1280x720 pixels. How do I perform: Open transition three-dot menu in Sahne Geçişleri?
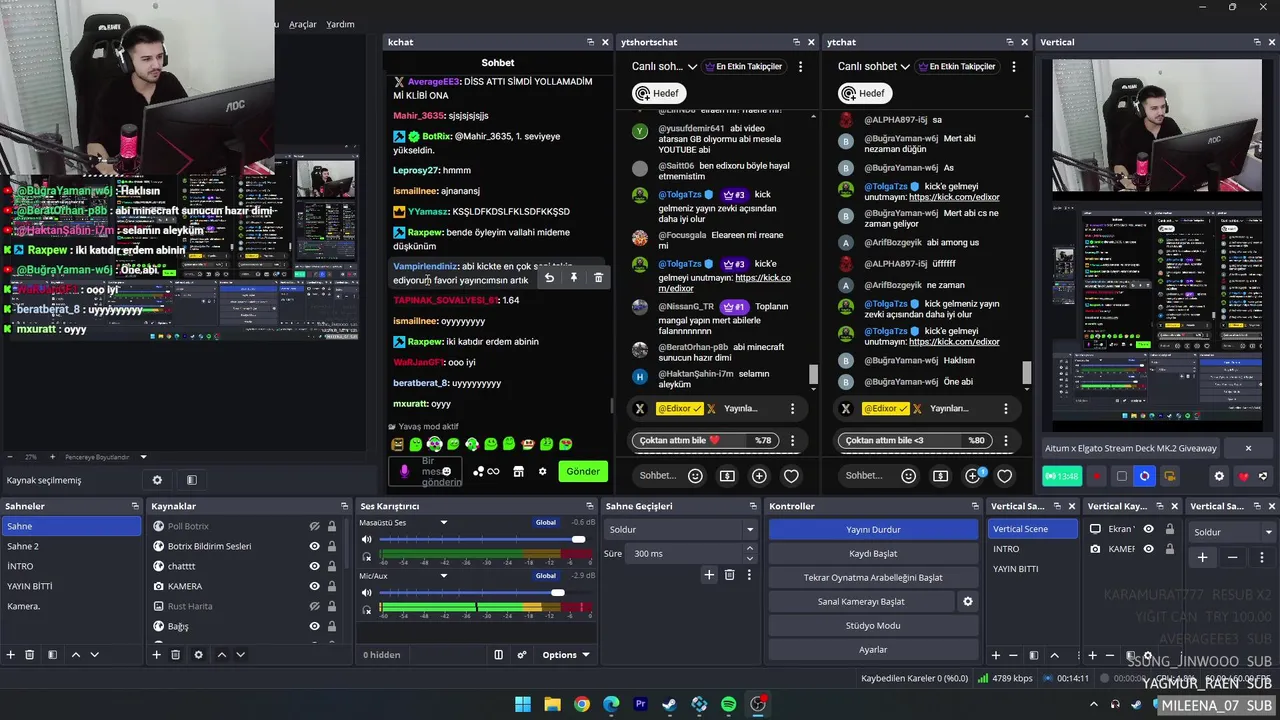(749, 574)
